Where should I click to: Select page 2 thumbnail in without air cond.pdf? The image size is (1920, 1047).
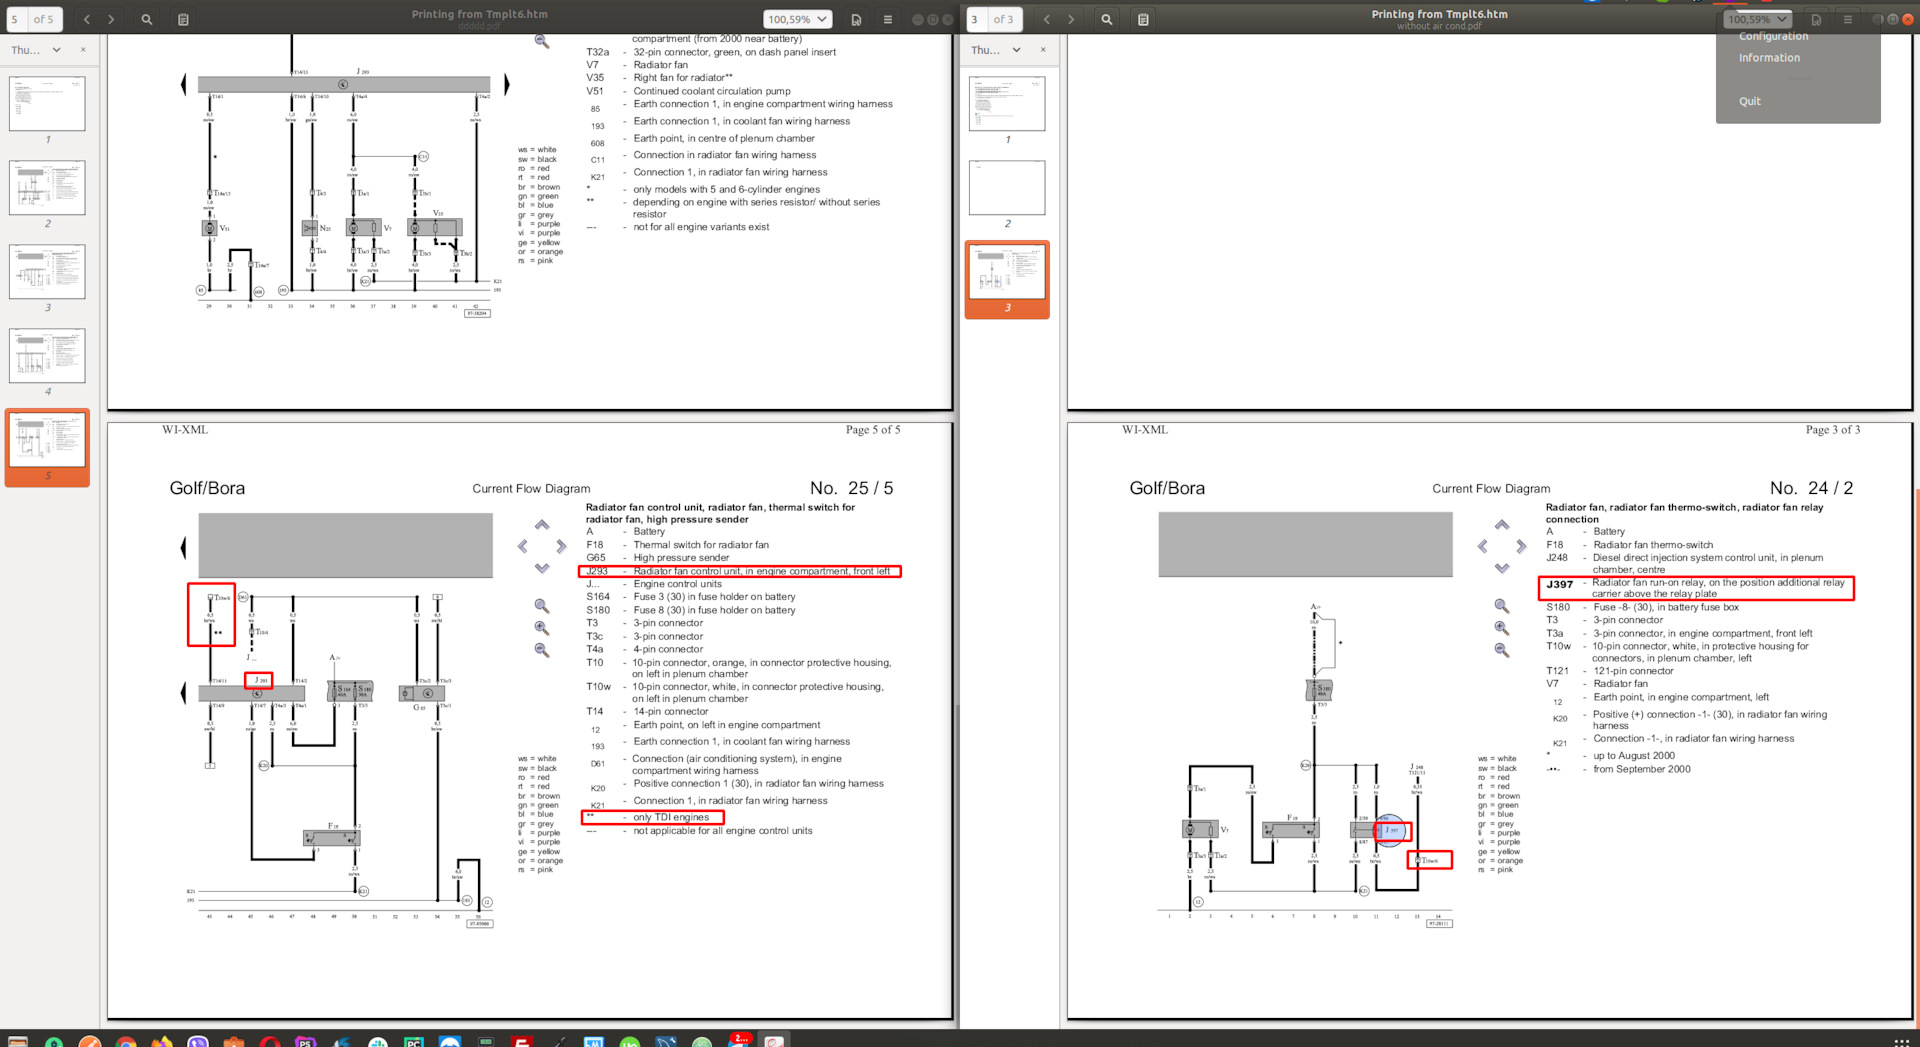[x=1007, y=187]
